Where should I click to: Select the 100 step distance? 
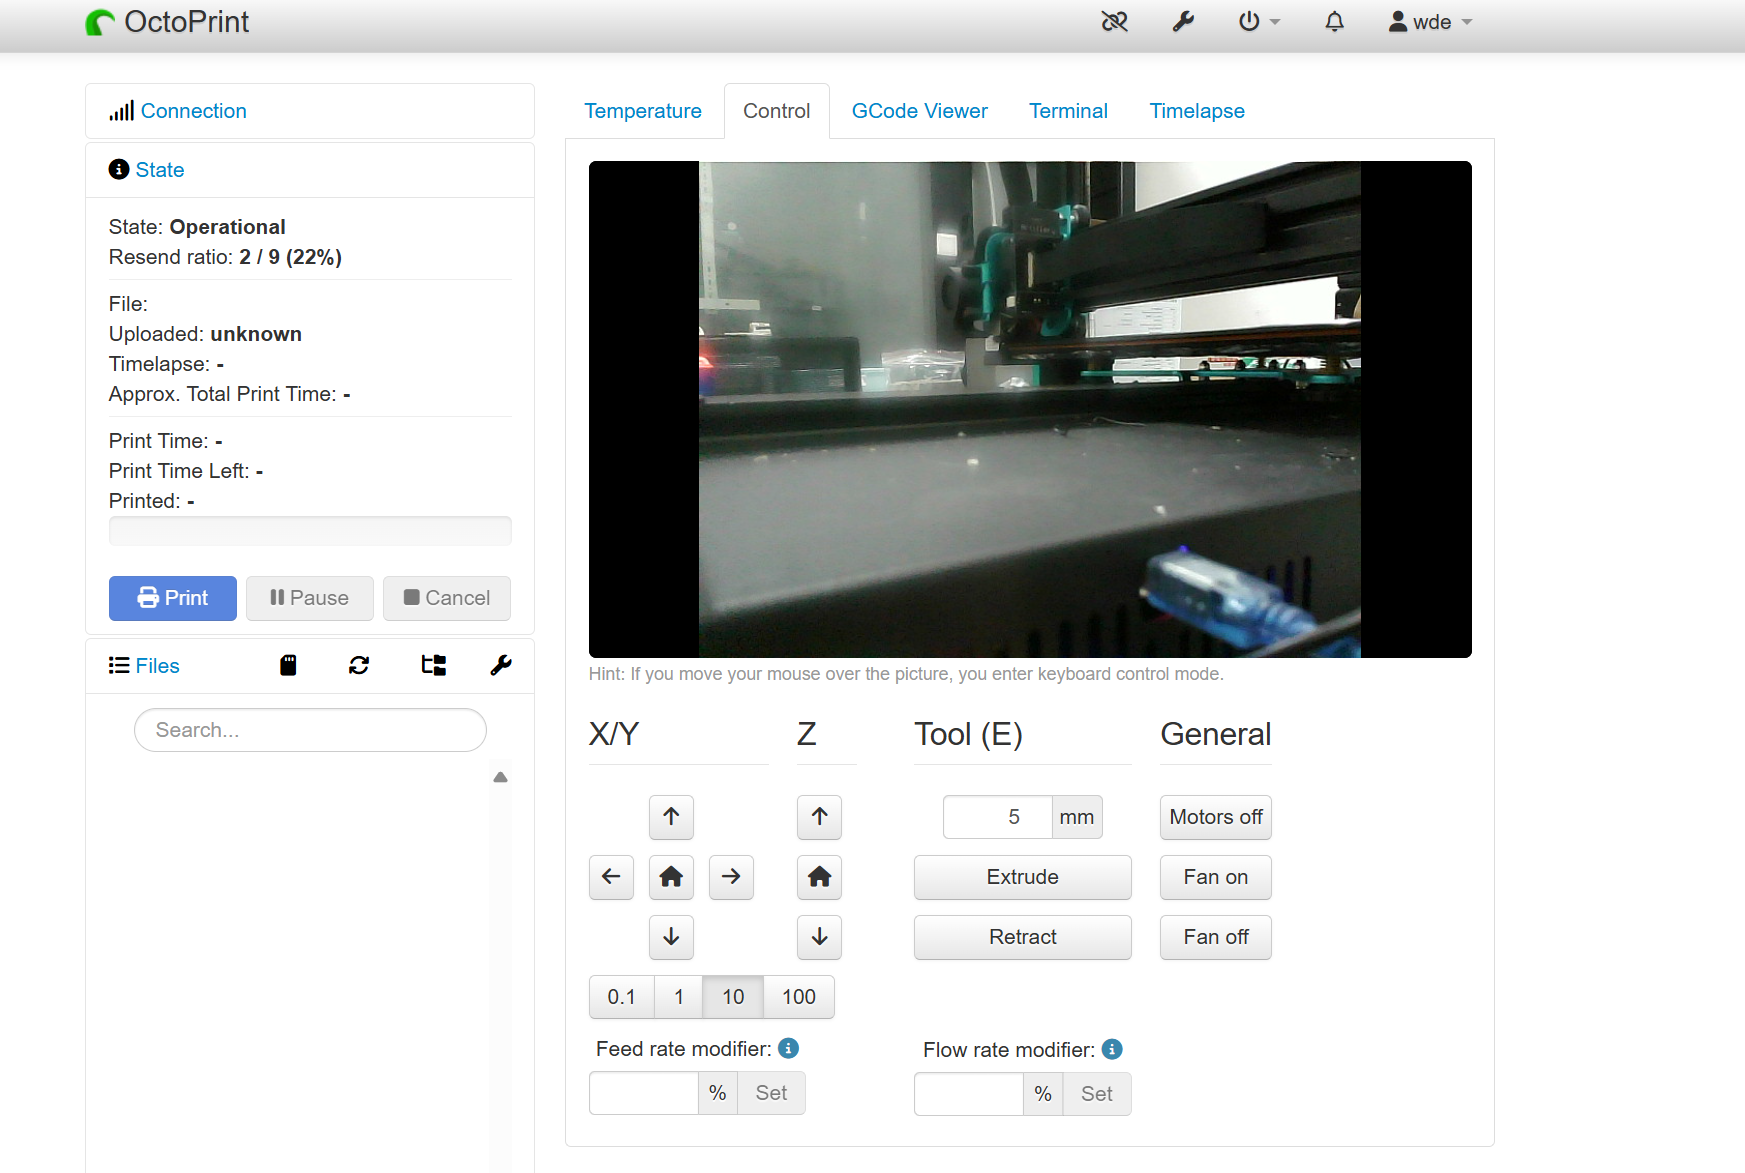(798, 997)
